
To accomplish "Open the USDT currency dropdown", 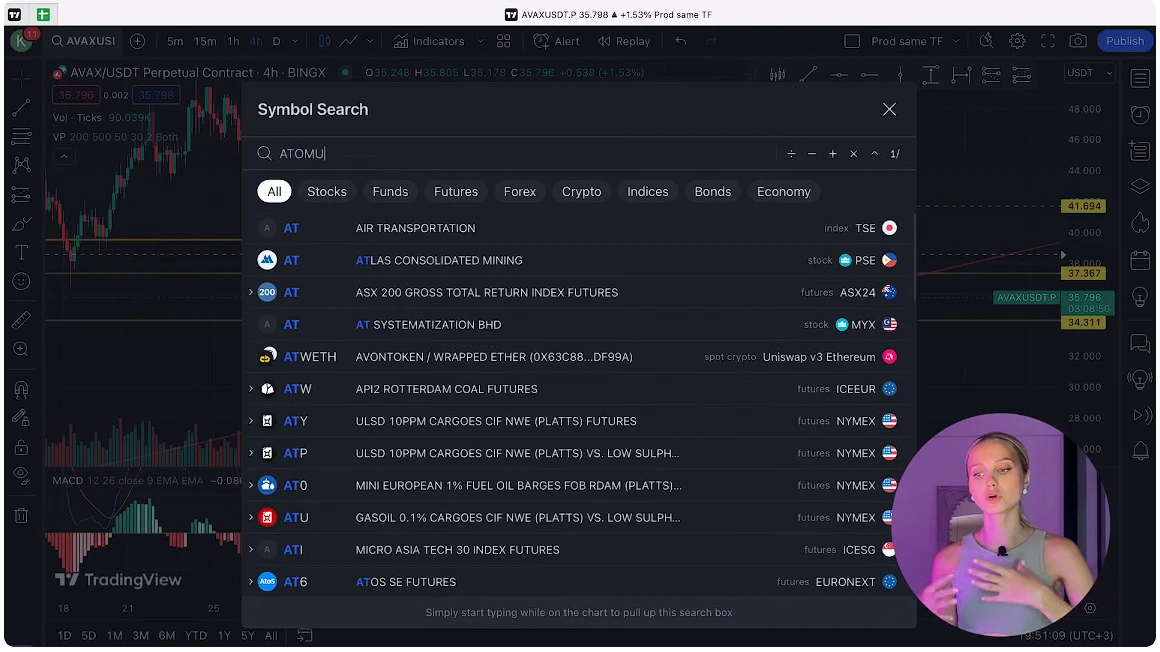I will [x=1089, y=72].
